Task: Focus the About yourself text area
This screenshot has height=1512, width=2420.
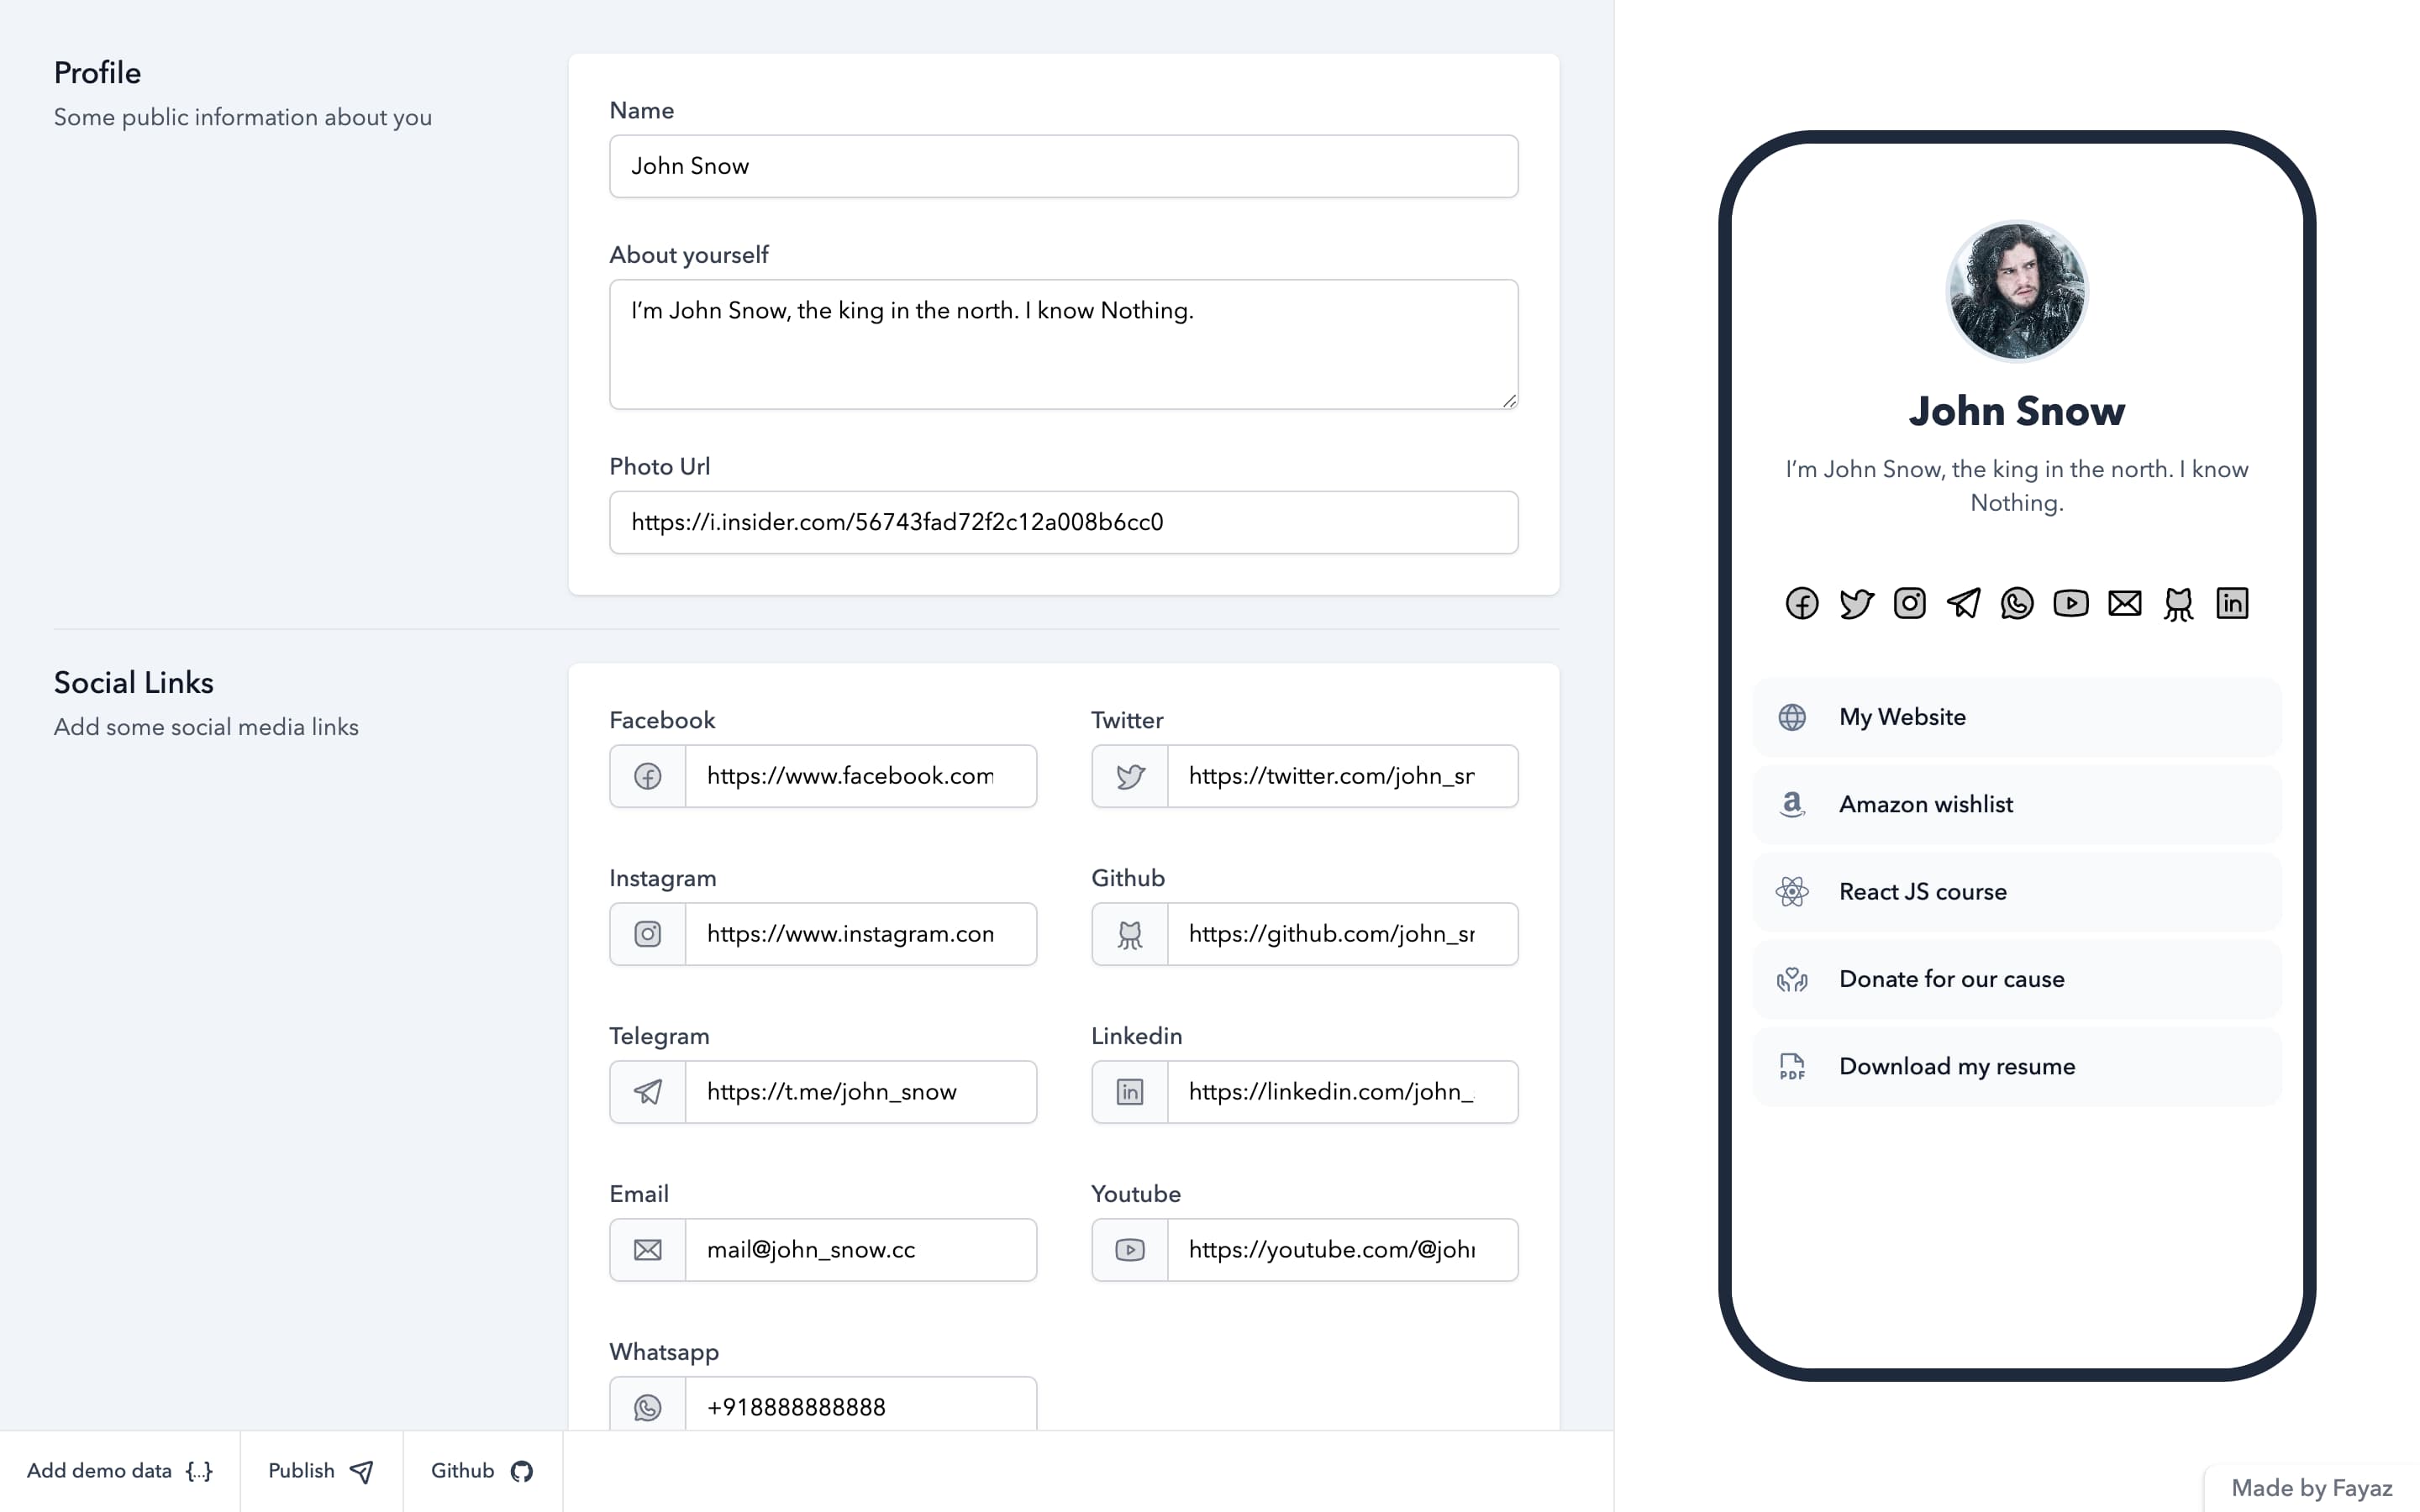Action: coord(1064,344)
